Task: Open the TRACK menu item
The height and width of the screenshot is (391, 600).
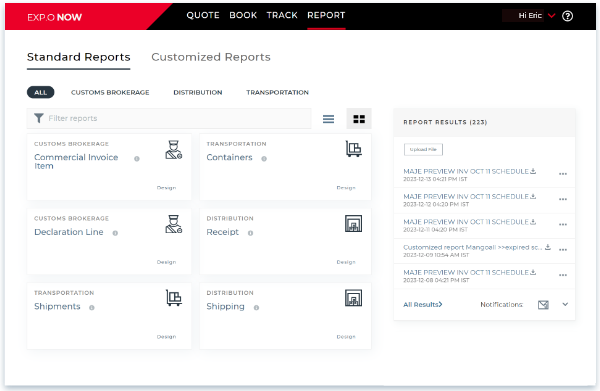Action: [x=282, y=15]
